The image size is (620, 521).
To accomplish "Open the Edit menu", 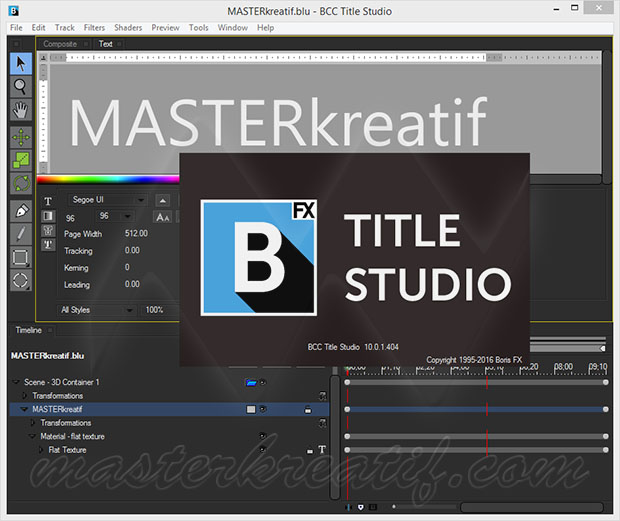I will [38, 28].
